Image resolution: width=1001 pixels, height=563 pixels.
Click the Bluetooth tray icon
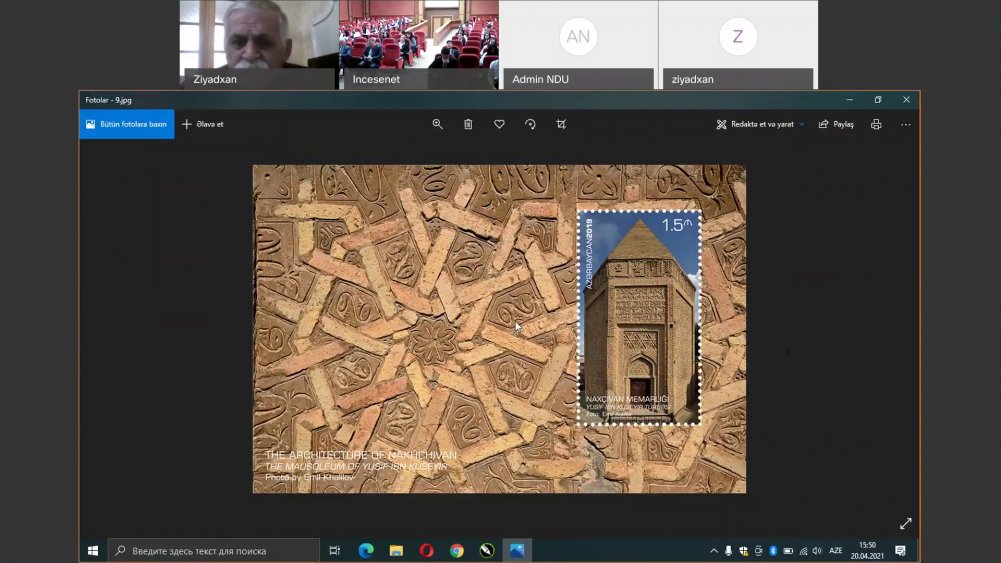773,551
